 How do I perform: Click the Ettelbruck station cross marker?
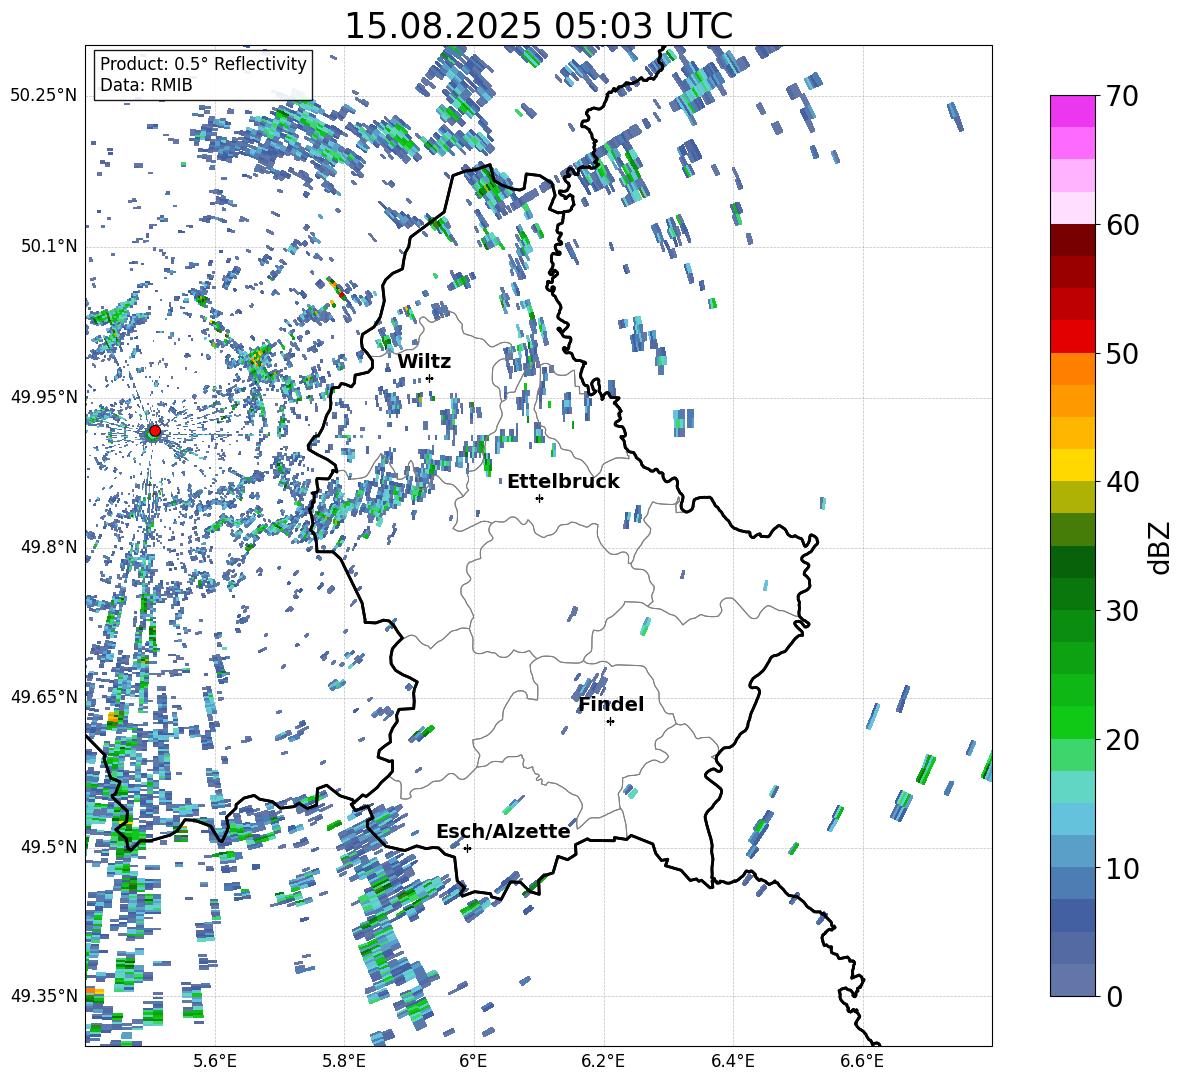click(x=539, y=498)
